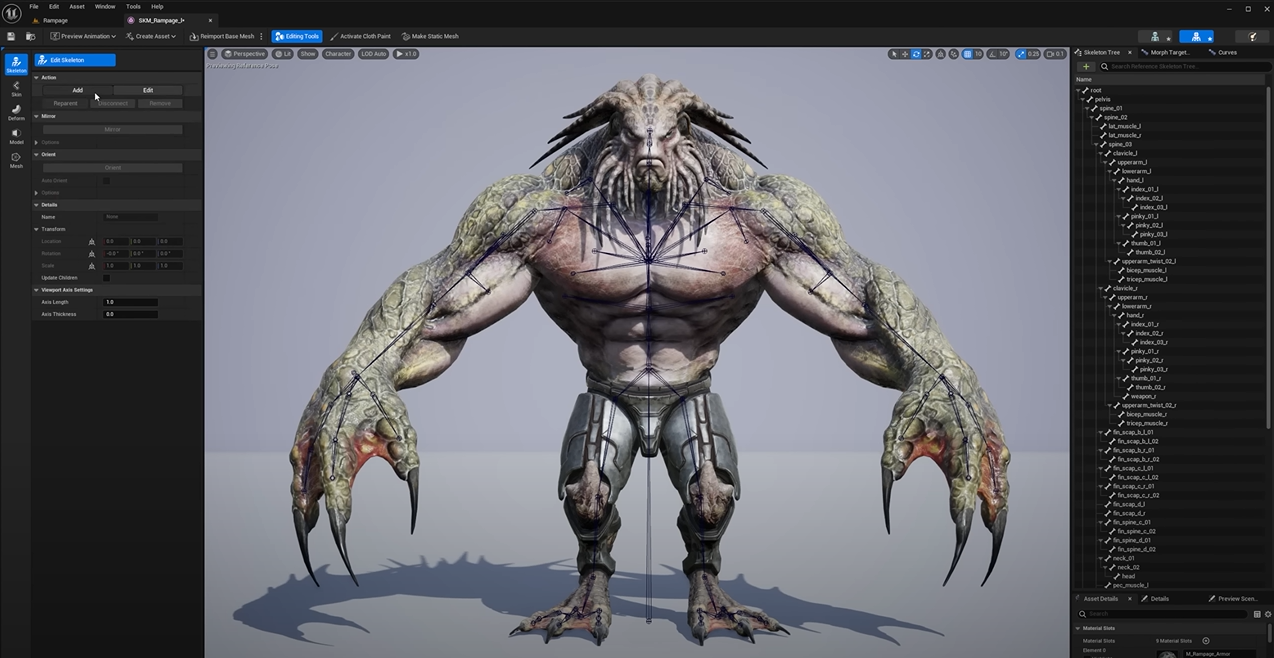Image resolution: width=1274 pixels, height=658 pixels.
Task: Click the playback speed x1.0 button
Action: point(407,54)
